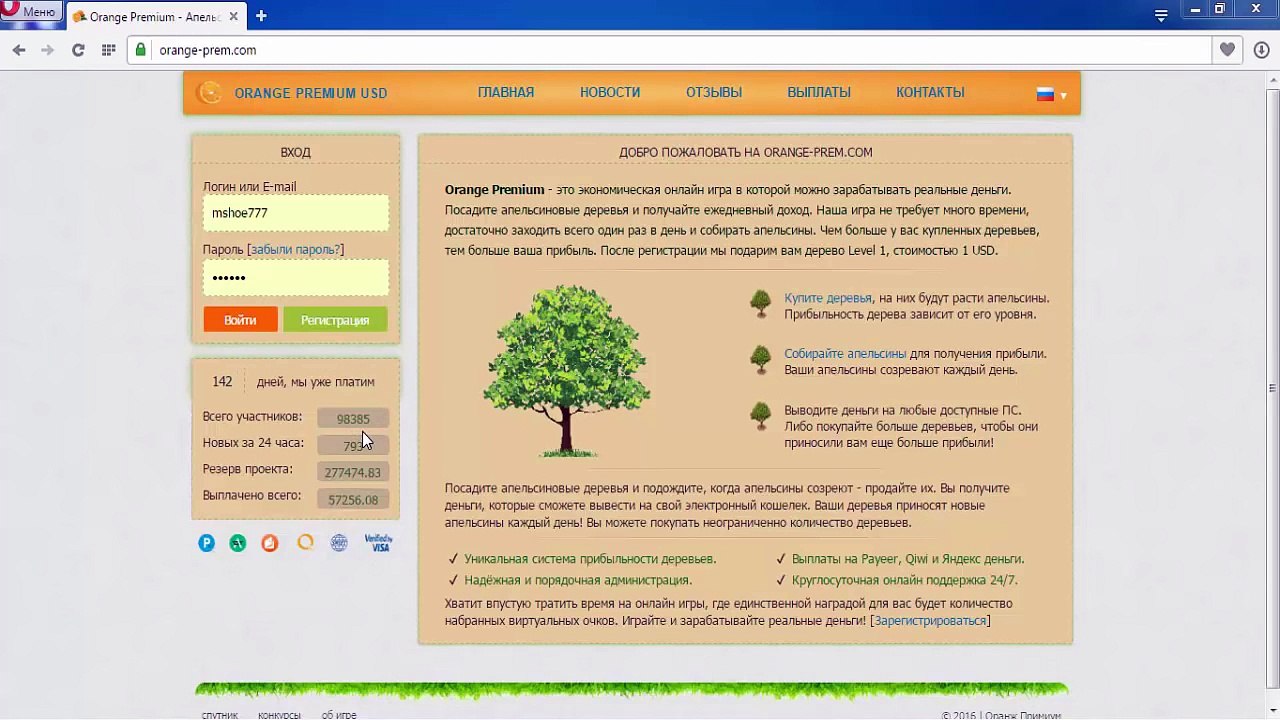The image size is (1280, 720).
Task: Click the Qiwi payment icon
Action: coord(305,542)
